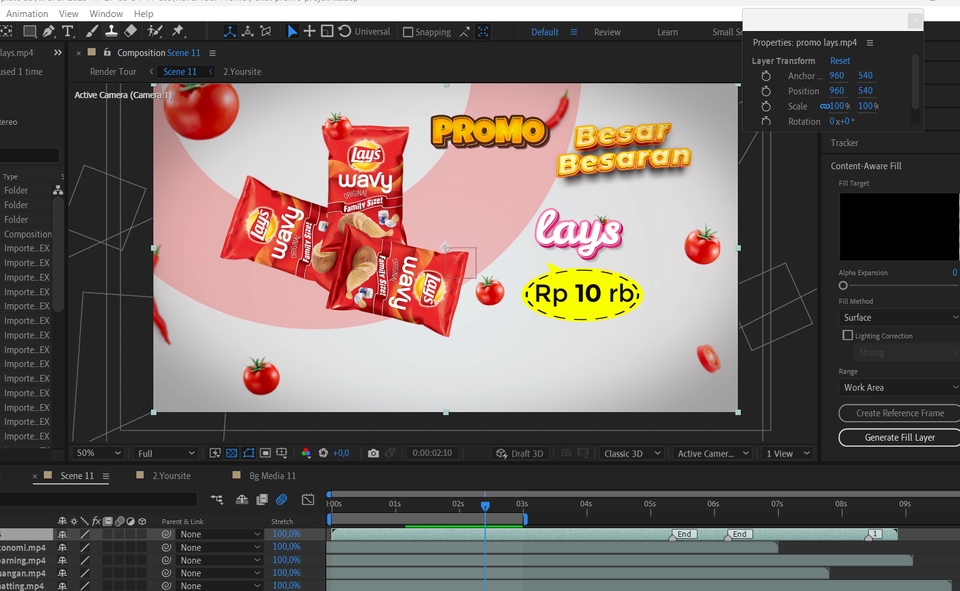Select the Puppet Pin tool

178,31
